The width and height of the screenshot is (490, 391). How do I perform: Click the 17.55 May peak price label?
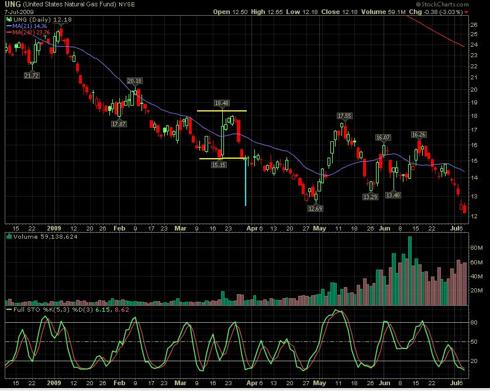pyautogui.click(x=344, y=116)
